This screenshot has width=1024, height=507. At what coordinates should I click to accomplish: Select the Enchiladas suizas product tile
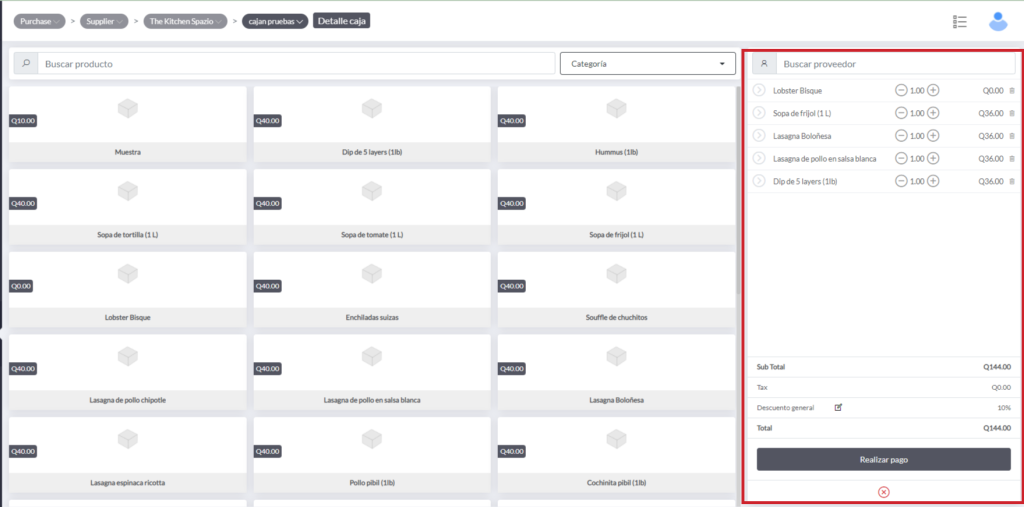click(371, 290)
